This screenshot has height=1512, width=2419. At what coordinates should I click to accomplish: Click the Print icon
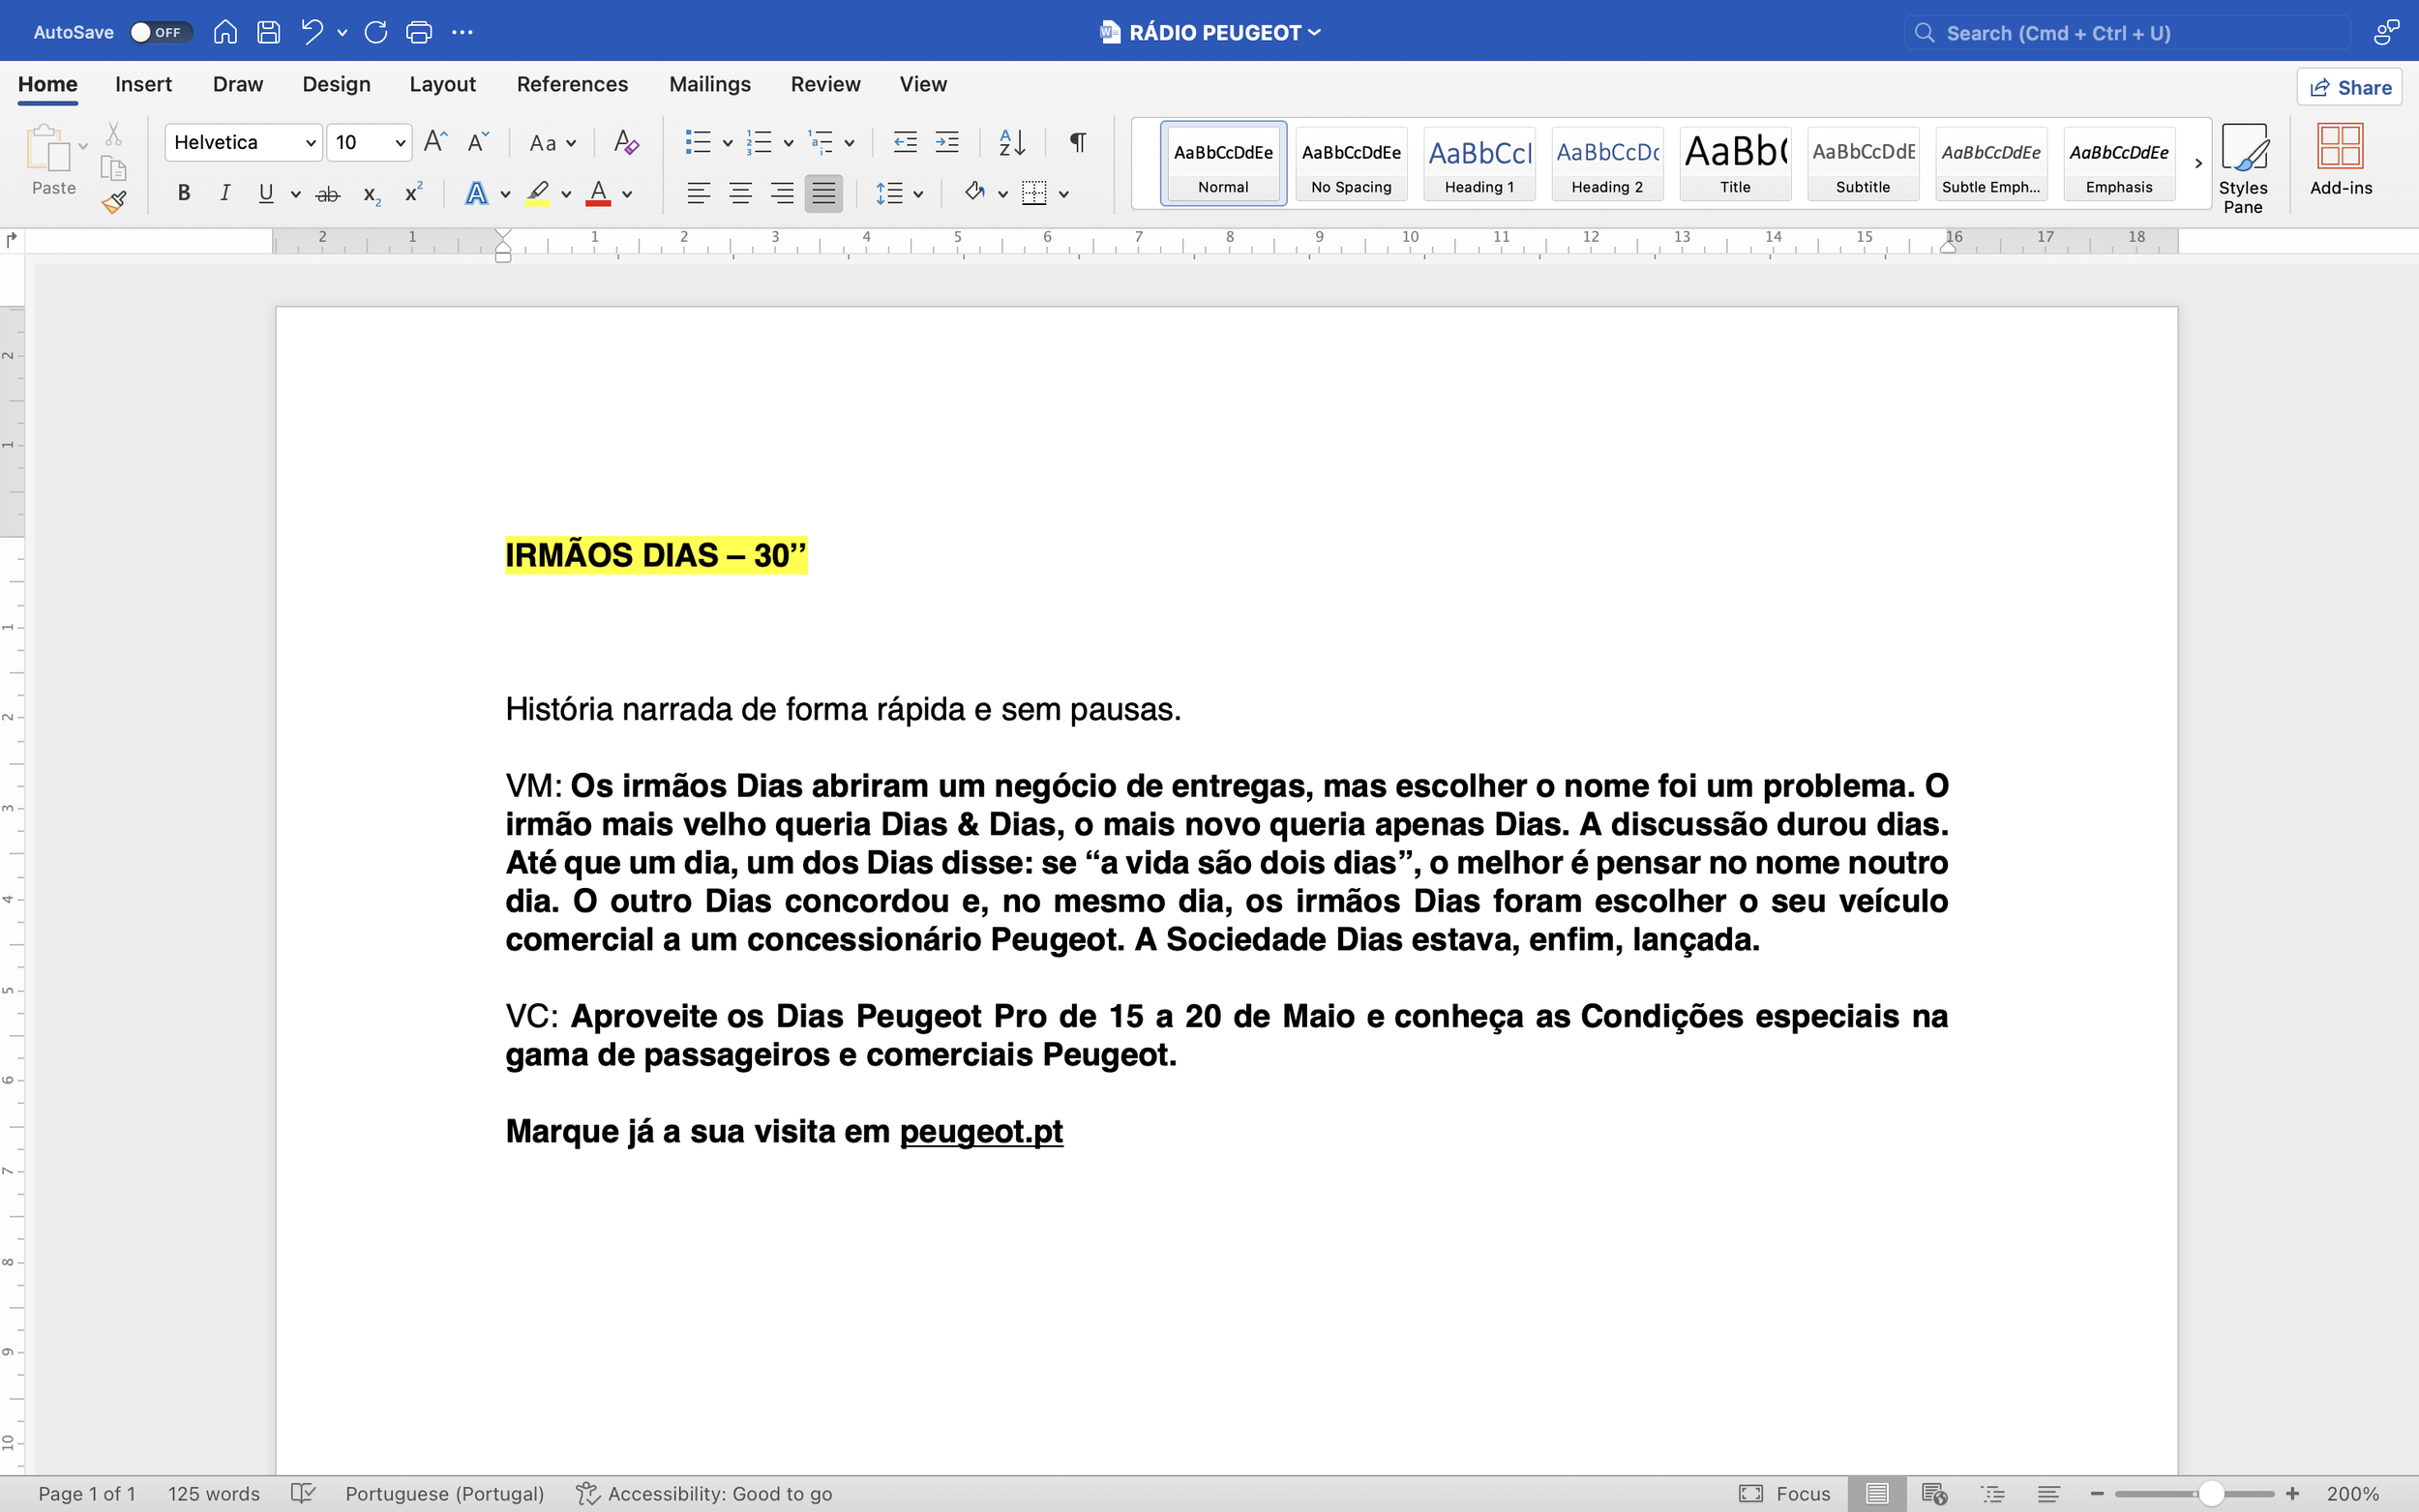pyautogui.click(x=419, y=32)
